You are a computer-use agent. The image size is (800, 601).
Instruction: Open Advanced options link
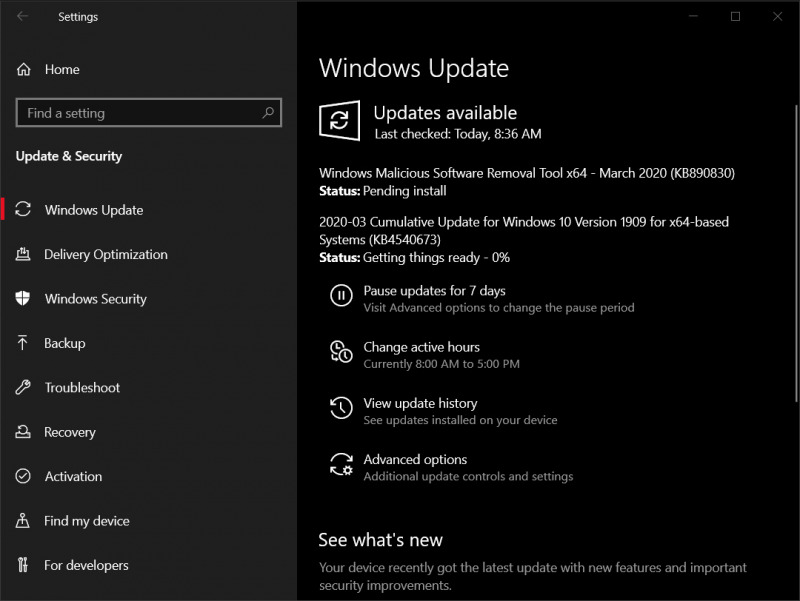415,459
